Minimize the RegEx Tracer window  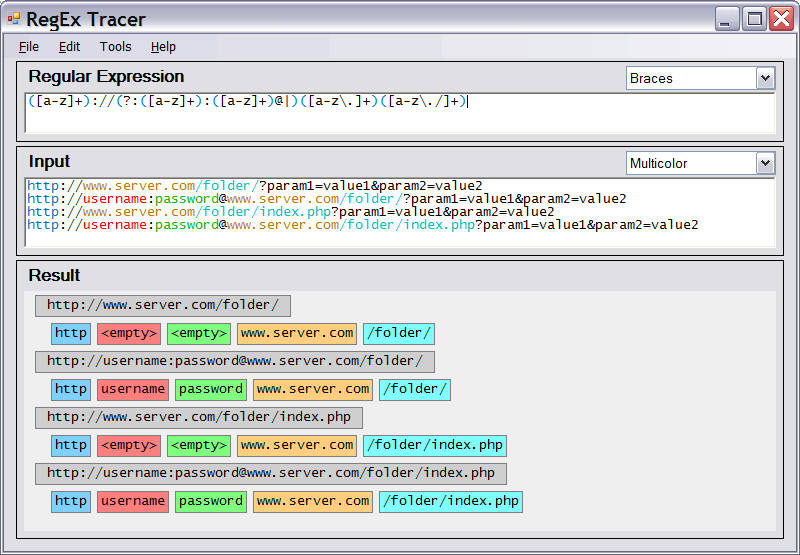tap(727, 18)
